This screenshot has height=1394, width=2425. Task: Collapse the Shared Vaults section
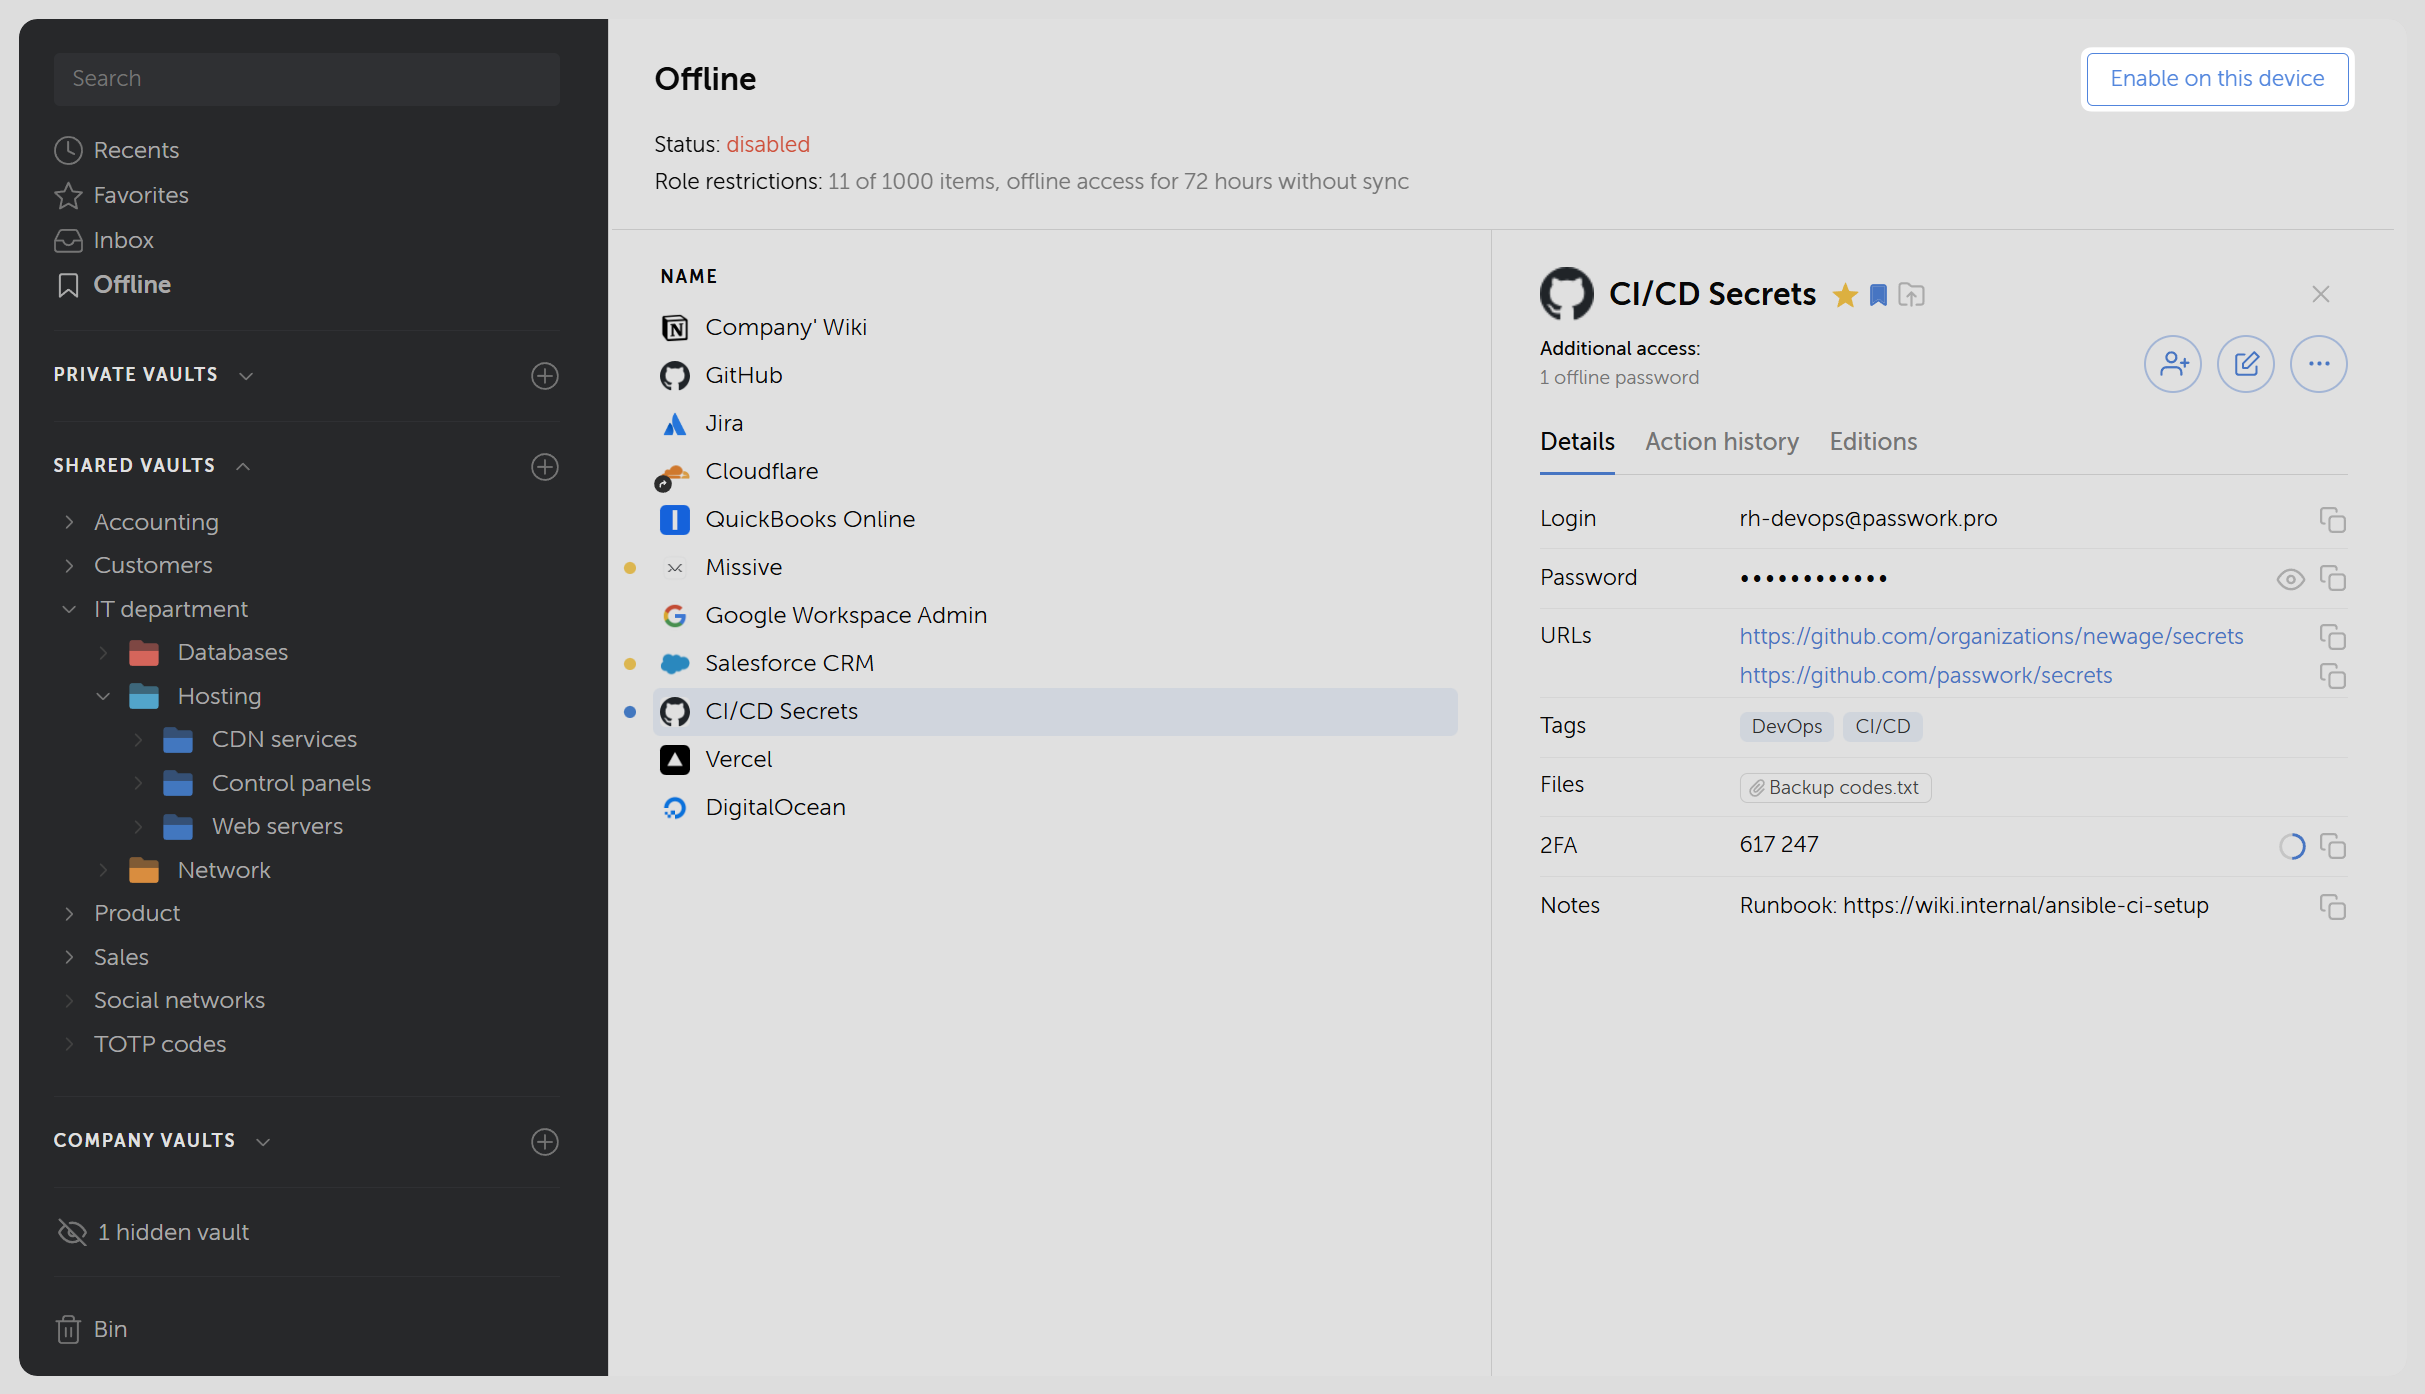[x=243, y=467]
